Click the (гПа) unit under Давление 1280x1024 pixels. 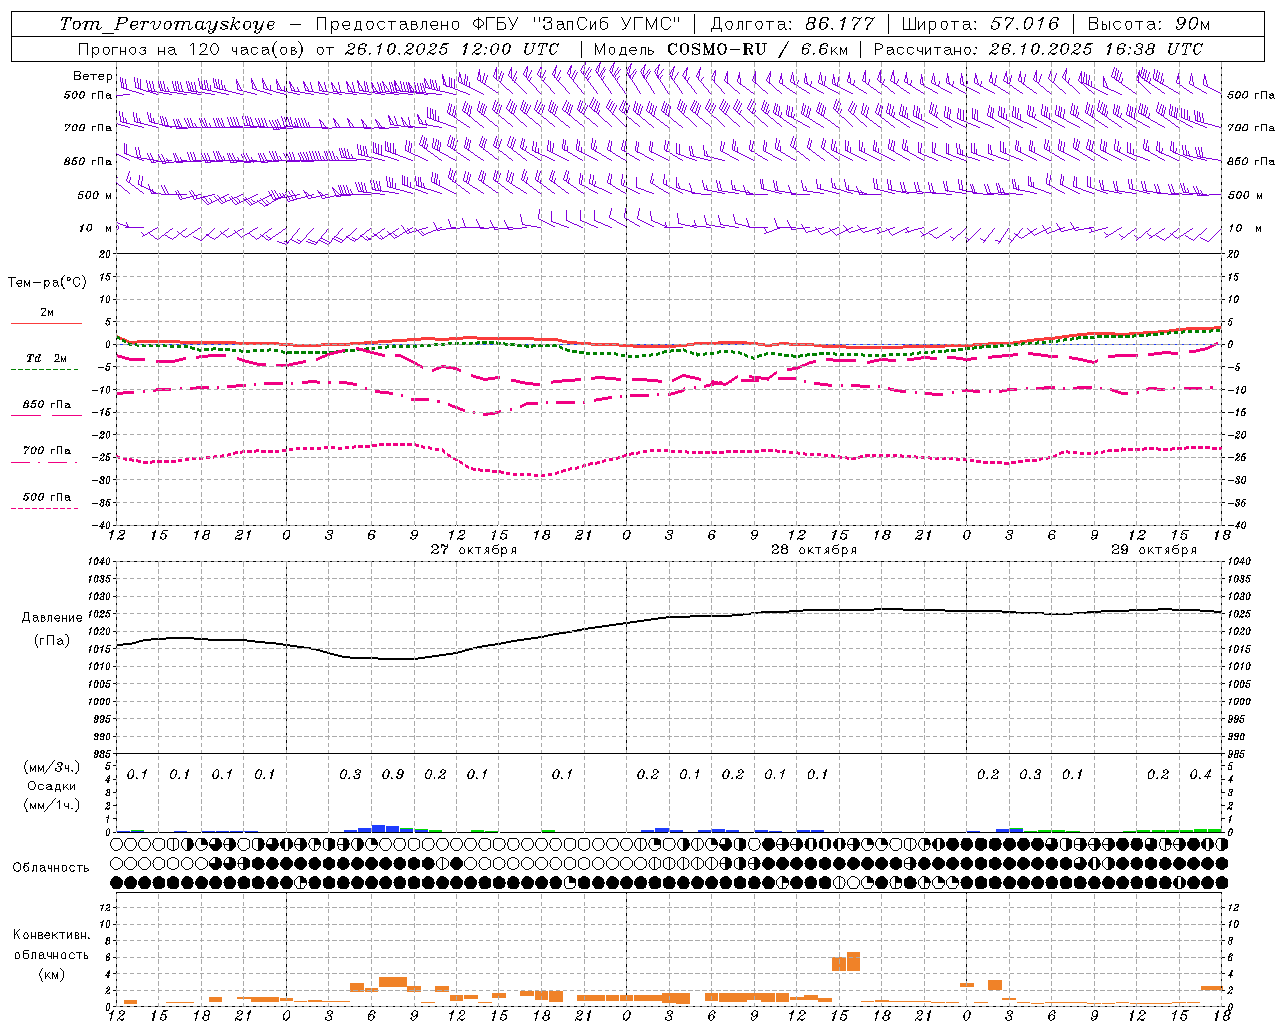click(52, 641)
